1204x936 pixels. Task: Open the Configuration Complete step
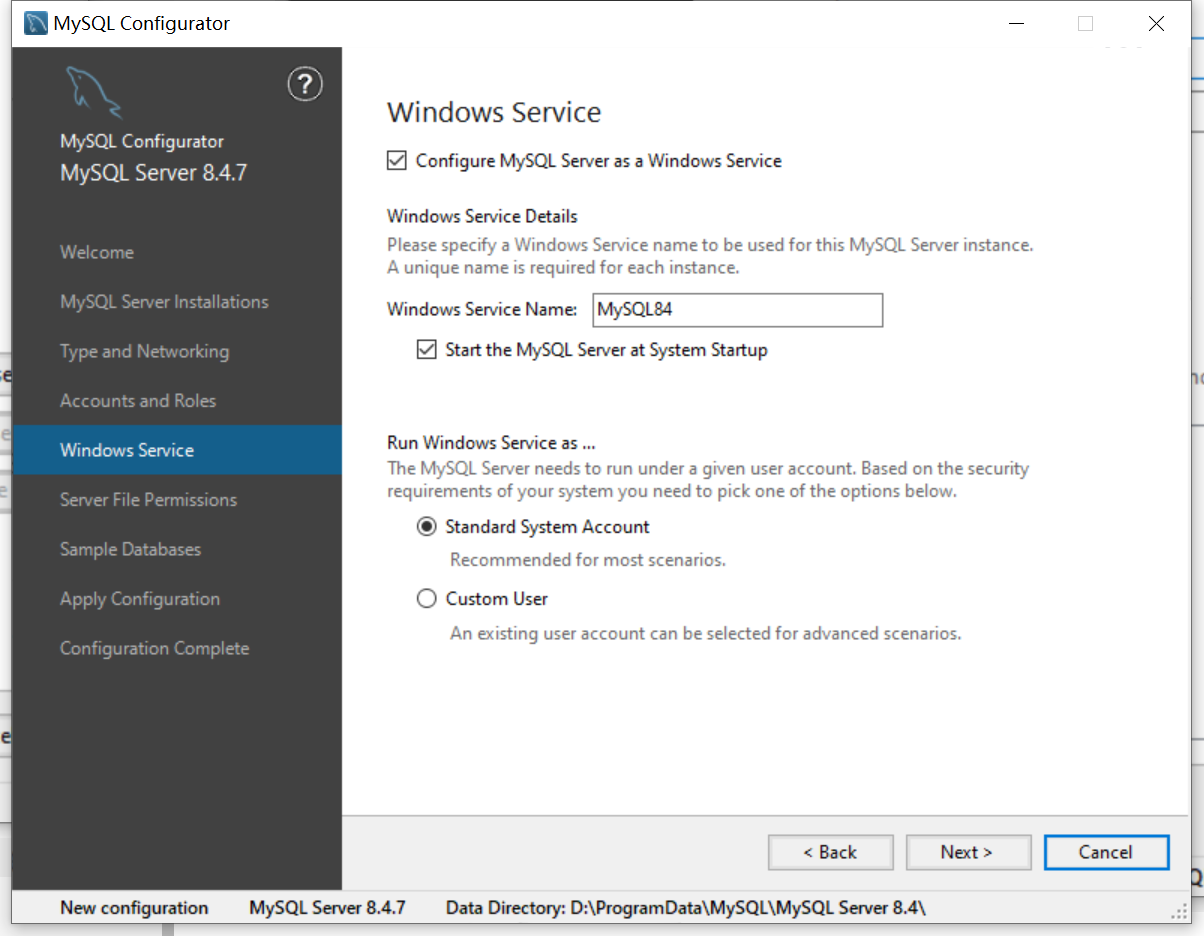pos(154,648)
